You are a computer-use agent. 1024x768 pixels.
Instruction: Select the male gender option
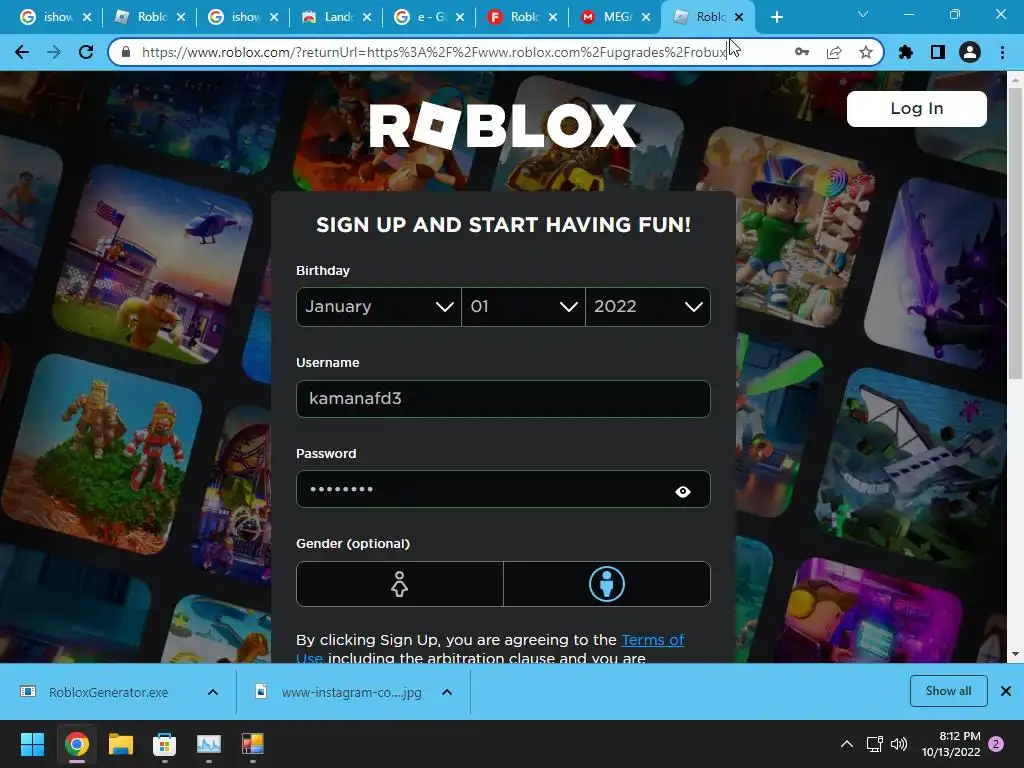[607, 584]
